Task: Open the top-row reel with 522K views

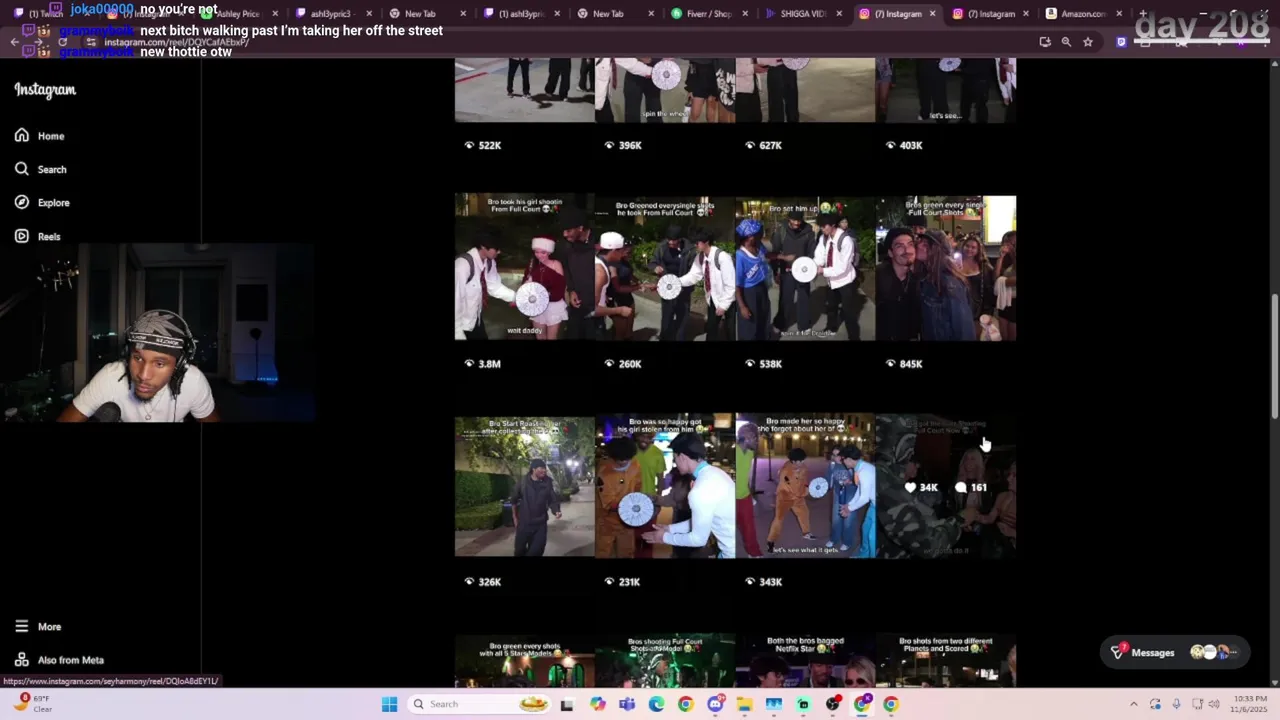Action: pyautogui.click(x=524, y=90)
